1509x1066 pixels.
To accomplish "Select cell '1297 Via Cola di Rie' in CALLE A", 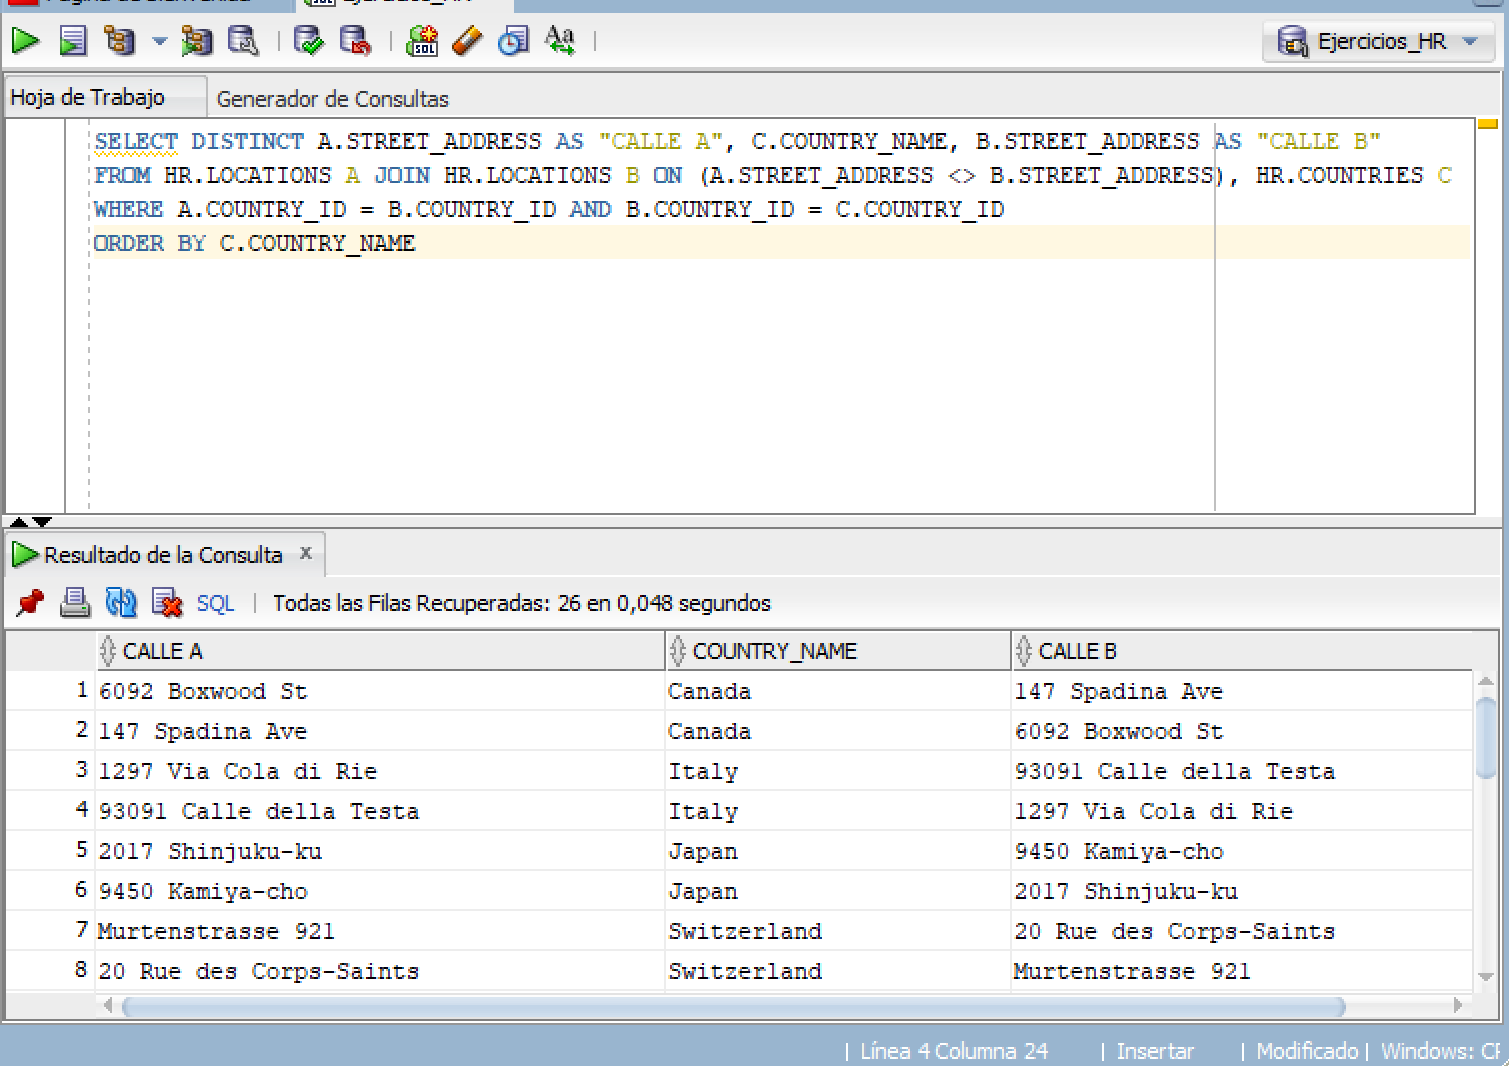I will pyautogui.click(x=380, y=771).
